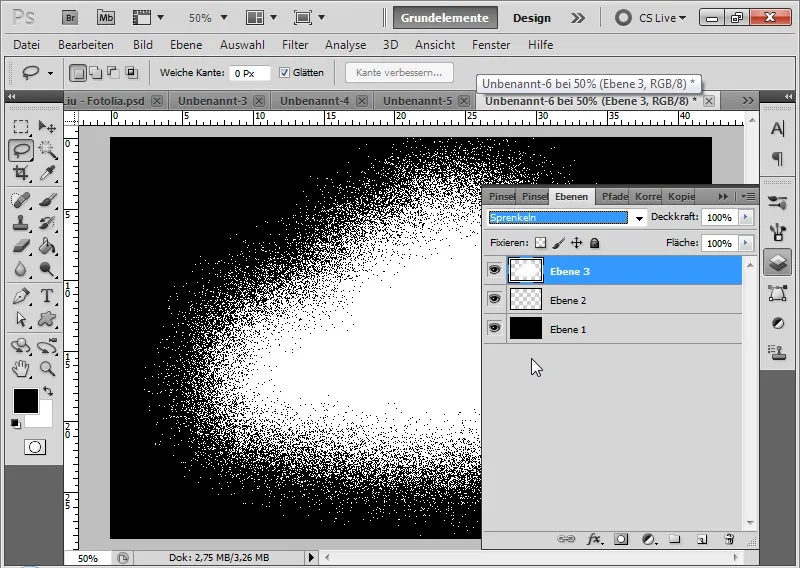Choose the Subtract from selection mode
This screenshot has width=800, height=568.
coord(113,73)
